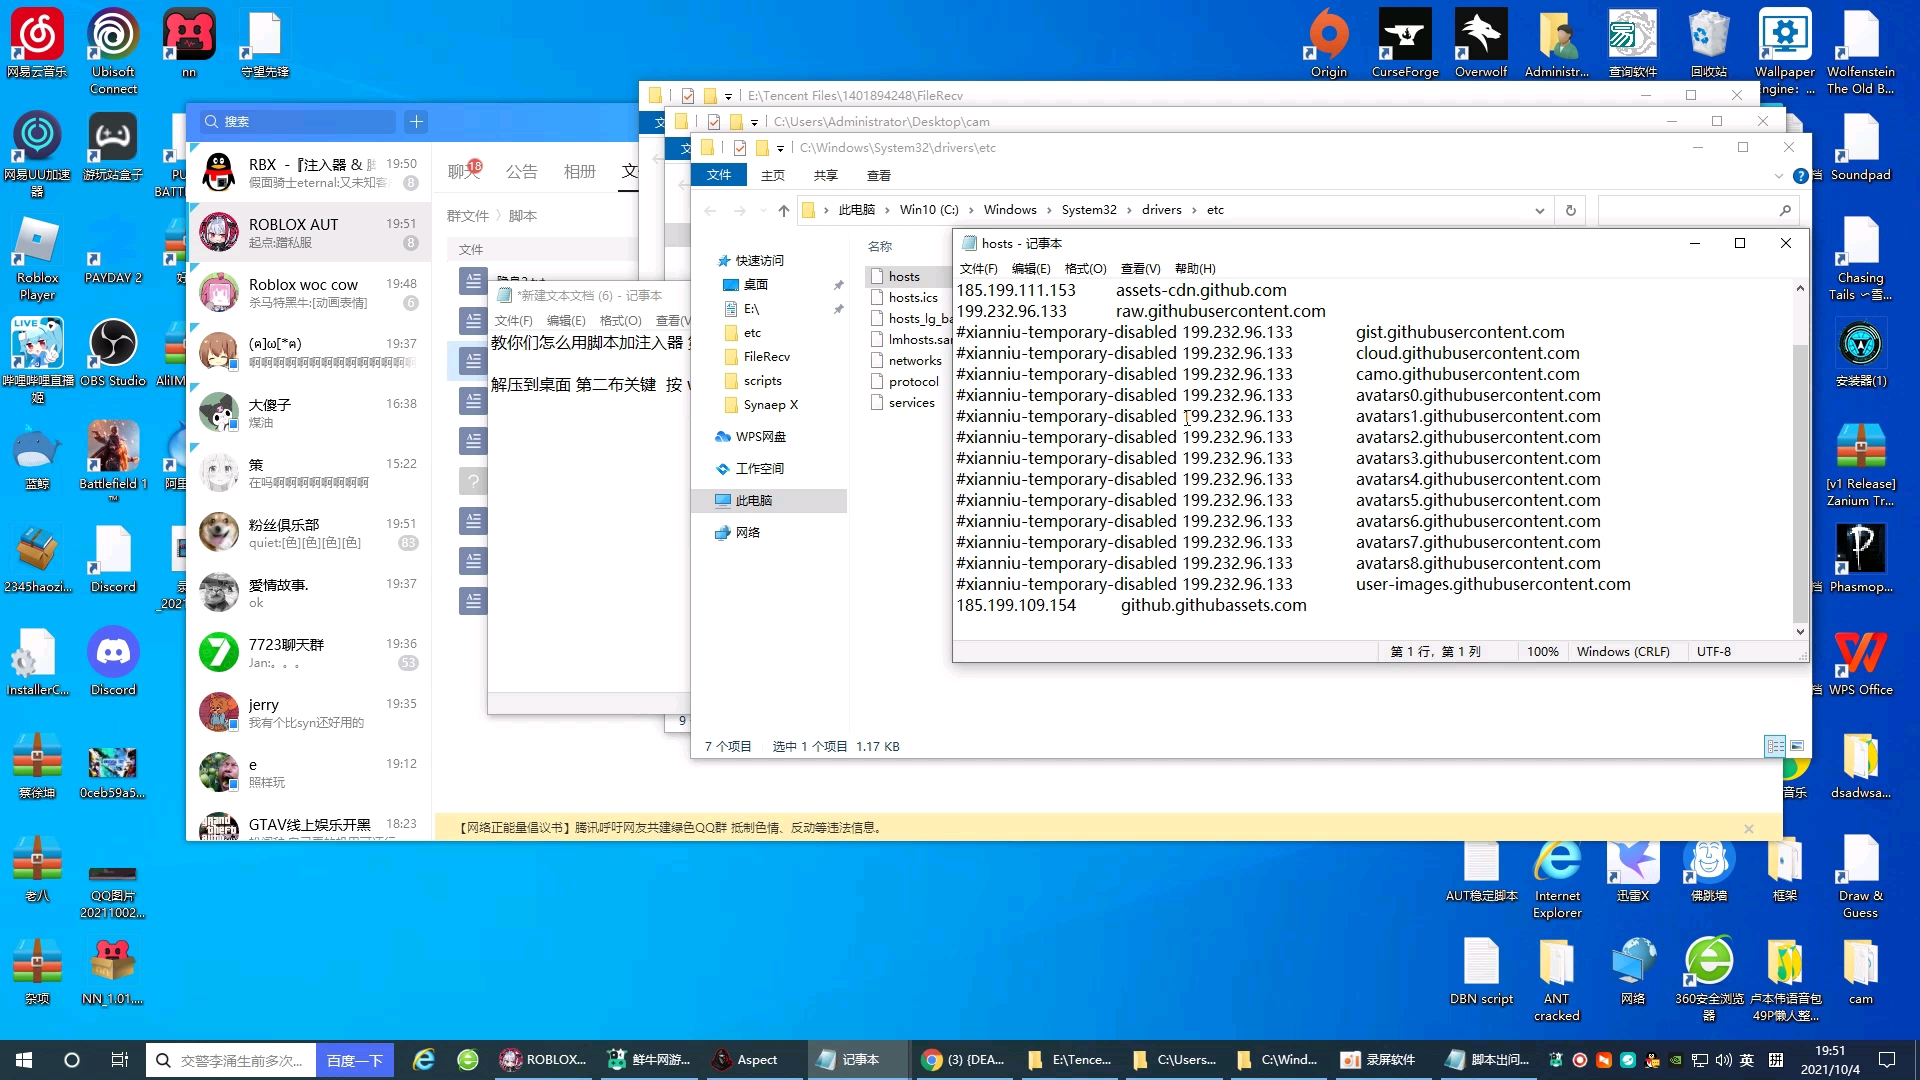Open the Discord app icon with blue logo
Image resolution: width=1920 pixels, height=1080 pixels.
click(113, 662)
